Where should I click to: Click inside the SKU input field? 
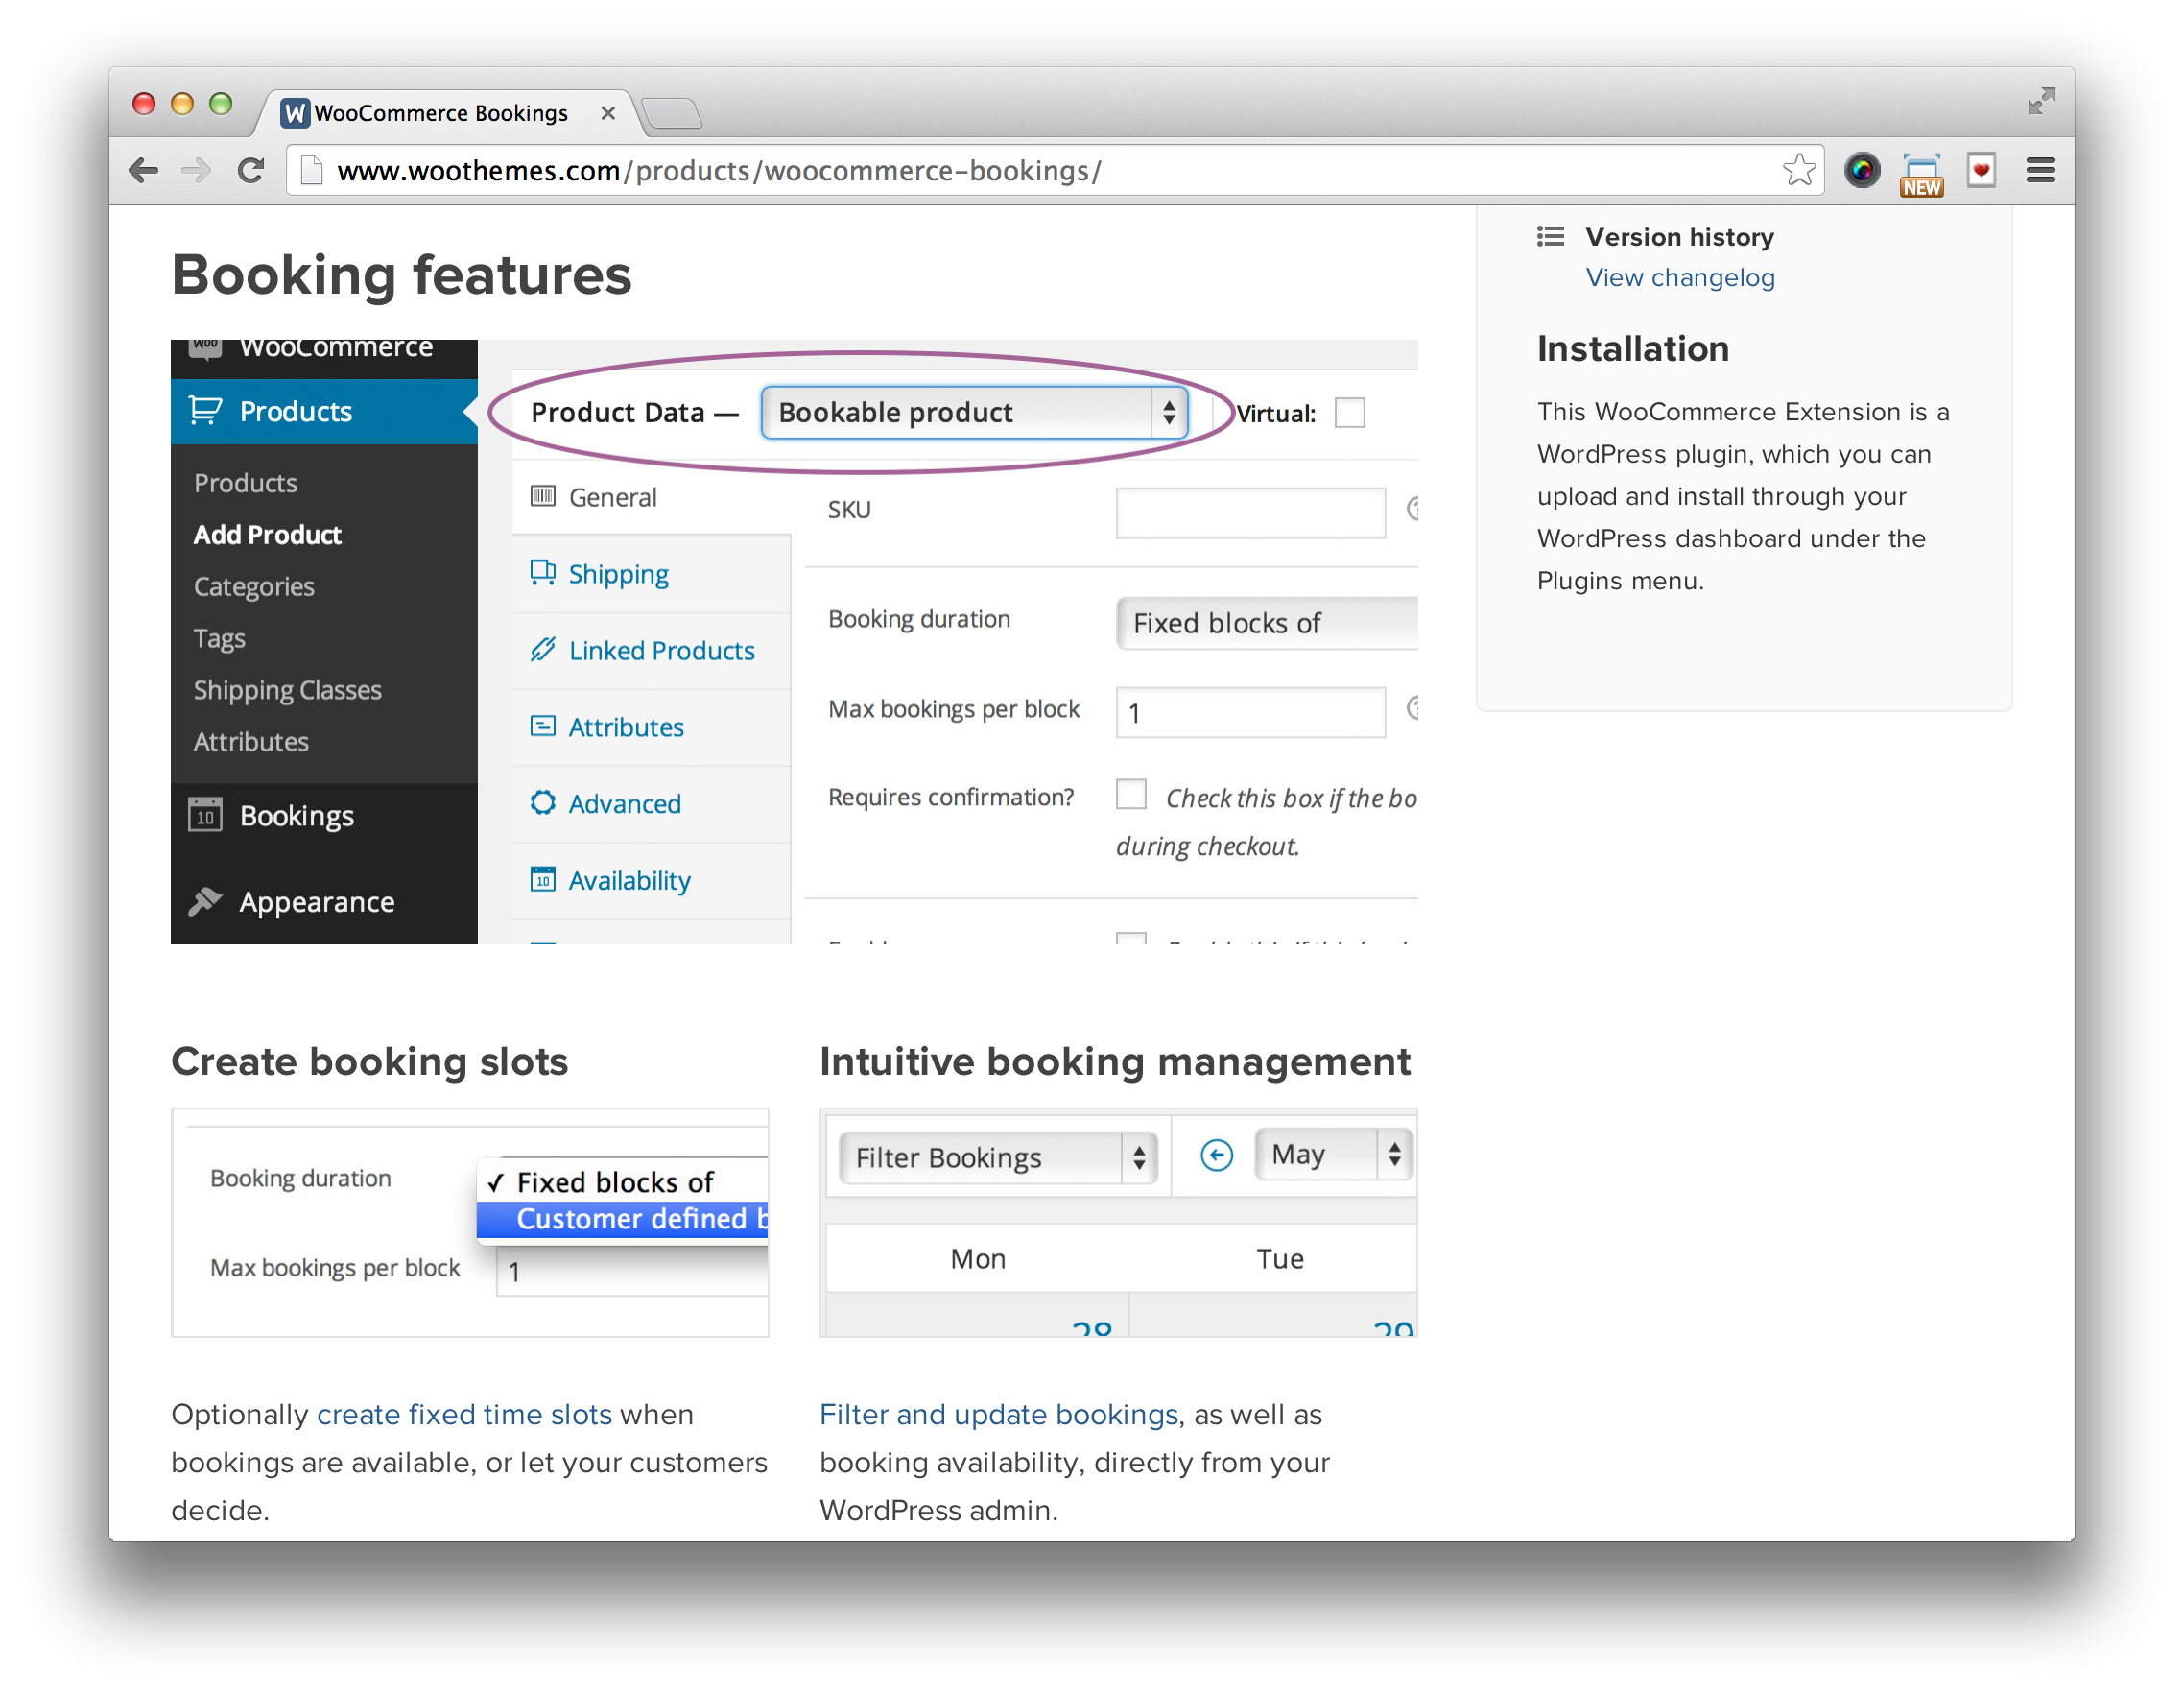1249,512
